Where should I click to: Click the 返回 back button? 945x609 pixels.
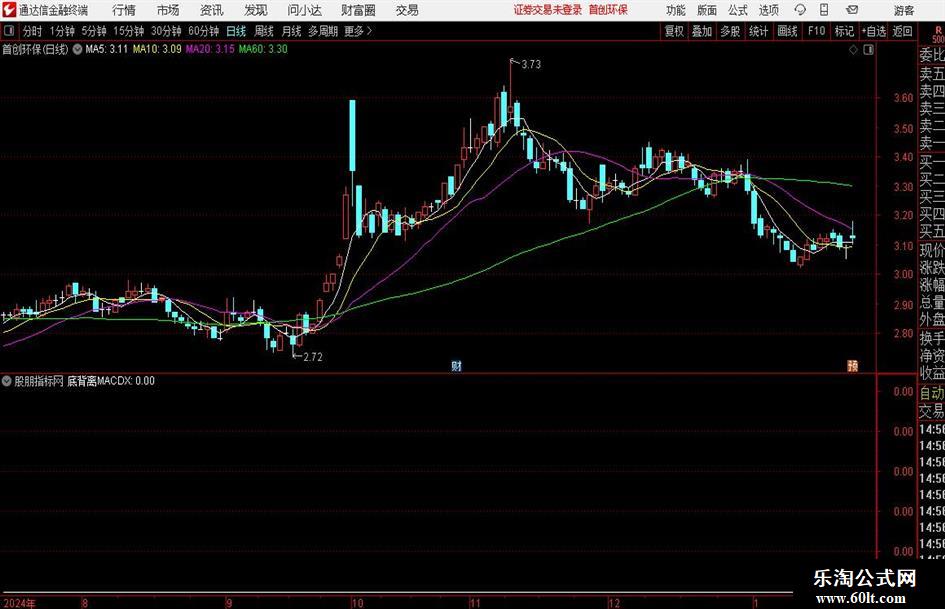pos(902,31)
